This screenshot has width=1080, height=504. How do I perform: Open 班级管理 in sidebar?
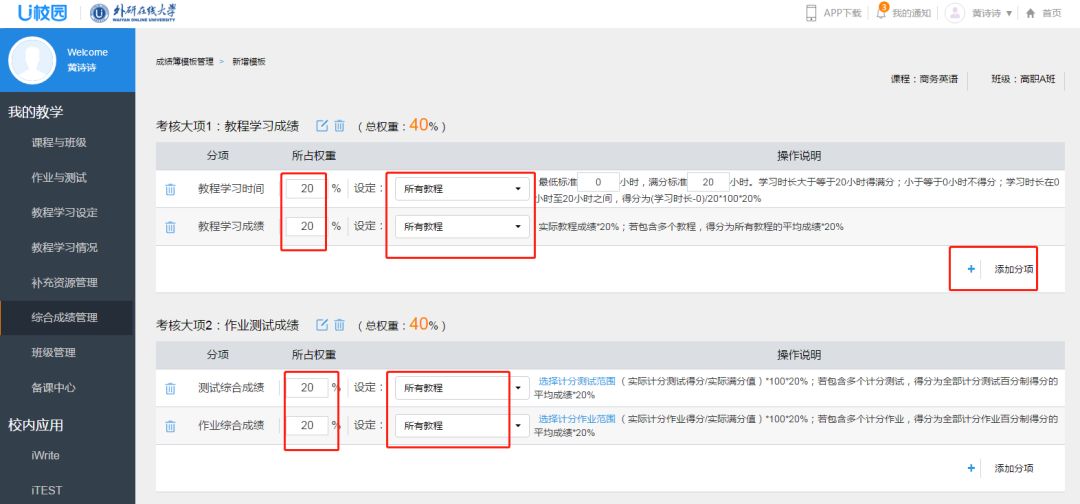point(54,353)
